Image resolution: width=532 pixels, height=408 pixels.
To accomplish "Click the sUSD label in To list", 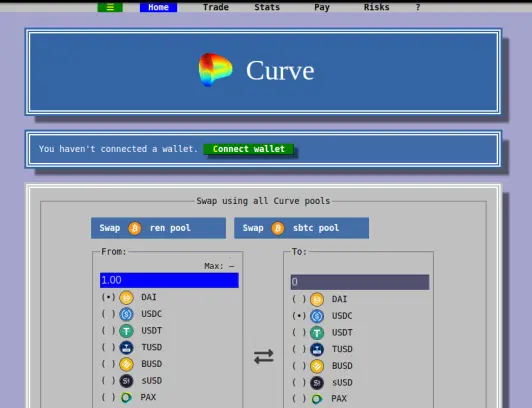I will 342,383.
